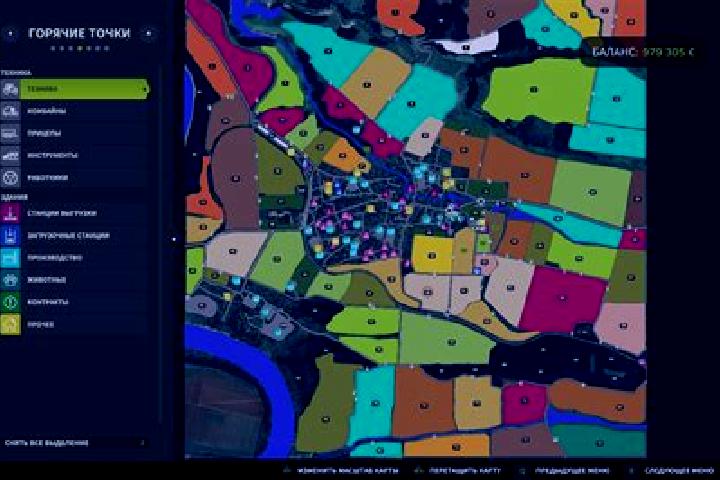Click the magenta Станции выгрузки icon
The image size is (720, 480).
click(x=10, y=213)
